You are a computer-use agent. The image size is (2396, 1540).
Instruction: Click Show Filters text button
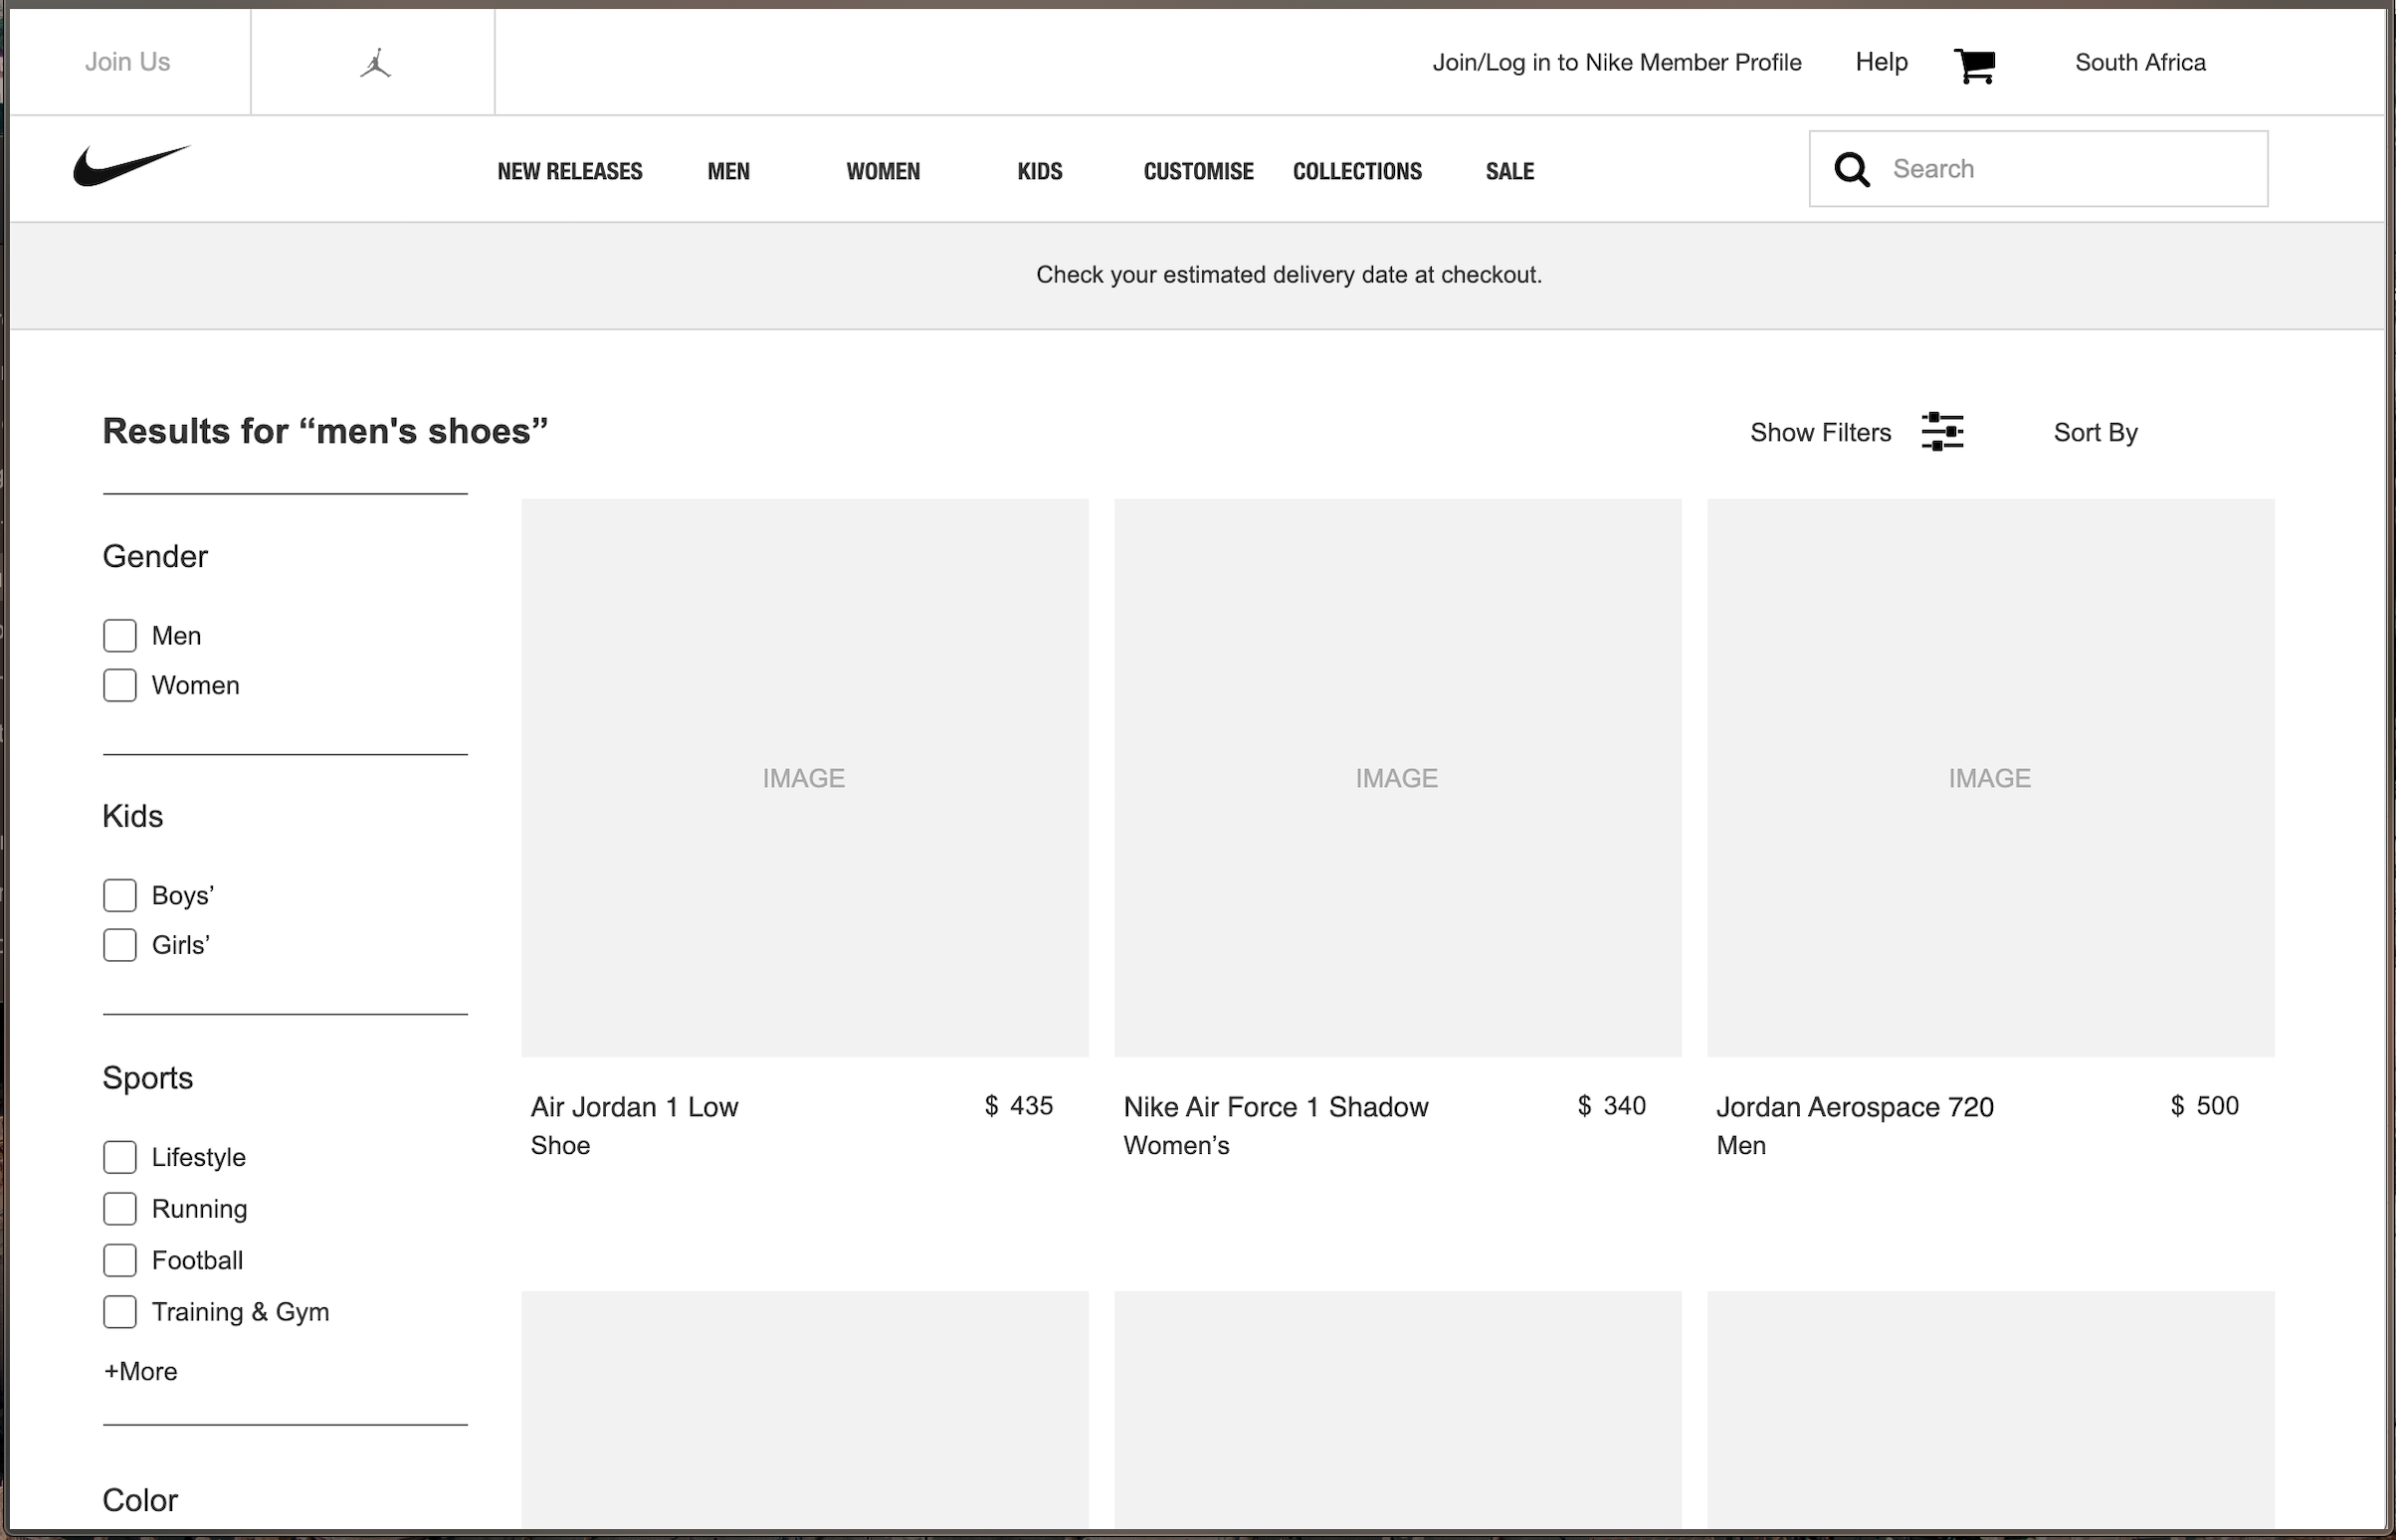(1821, 433)
